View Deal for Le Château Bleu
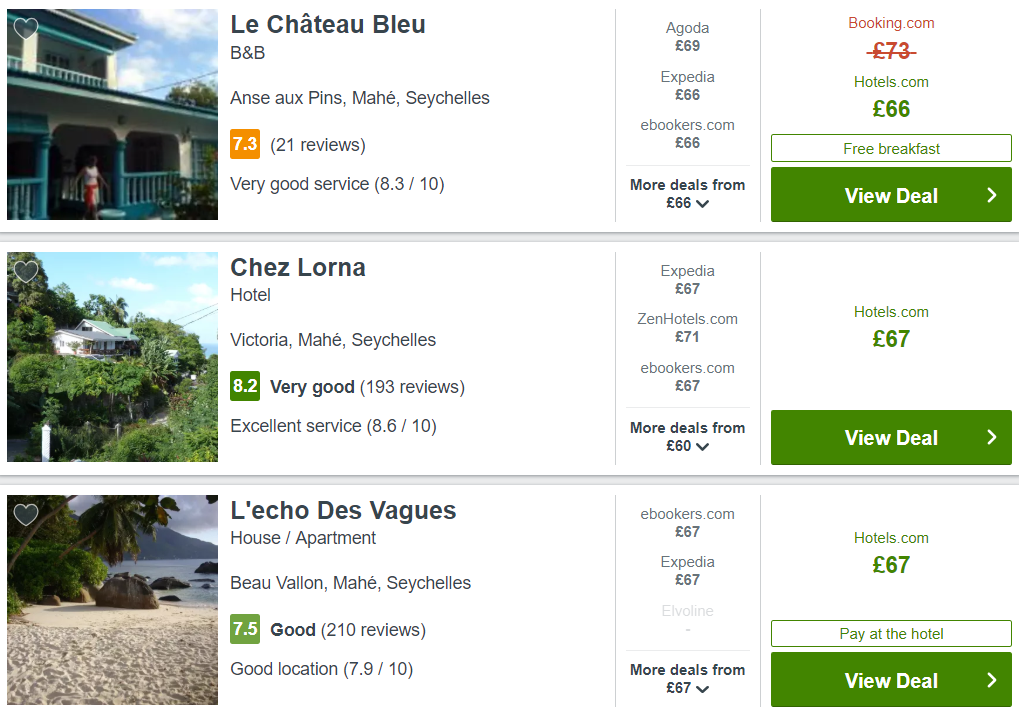The width and height of the screenshot is (1019, 713). pos(891,195)
